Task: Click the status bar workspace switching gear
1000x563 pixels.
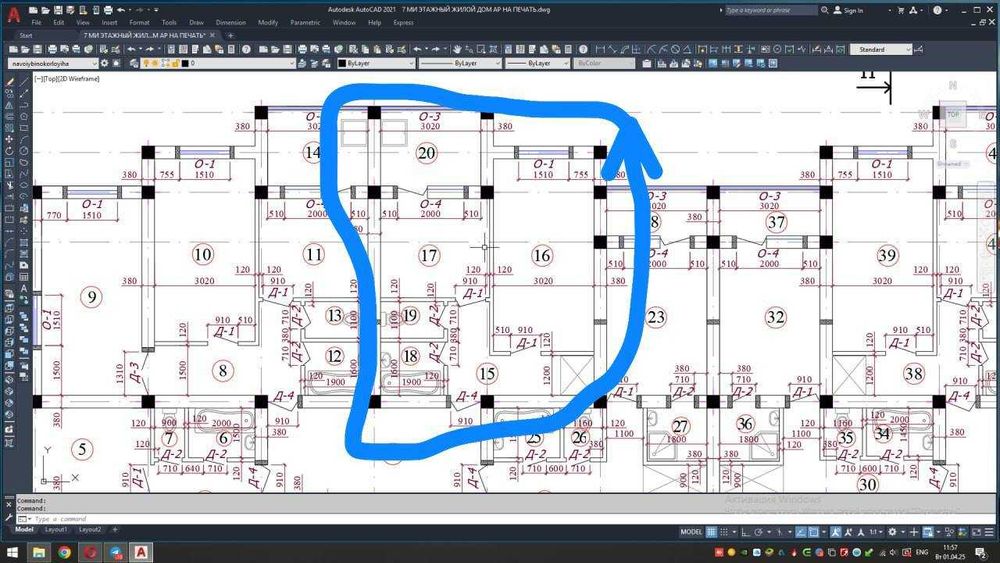Action: coord(892,532)
